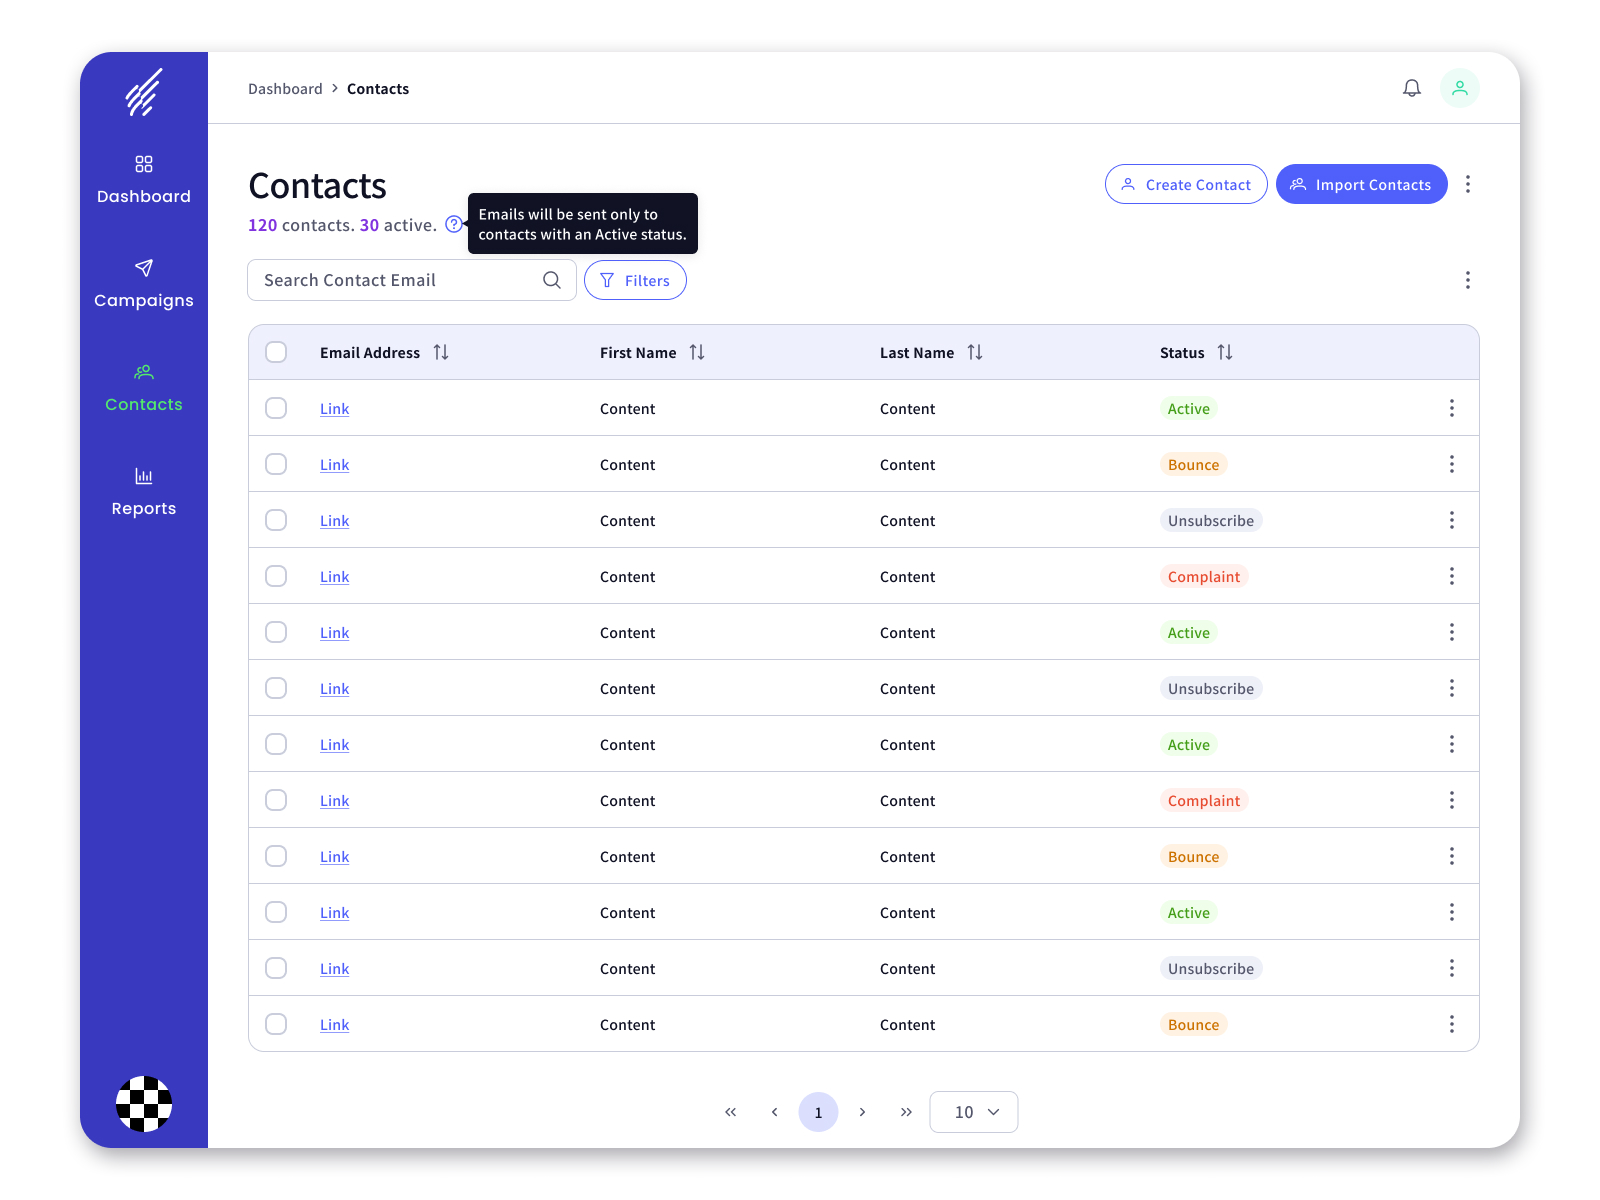Check the last row's Bounce contact checkbox
1600x1200 pixels.
coord(276,1024)
